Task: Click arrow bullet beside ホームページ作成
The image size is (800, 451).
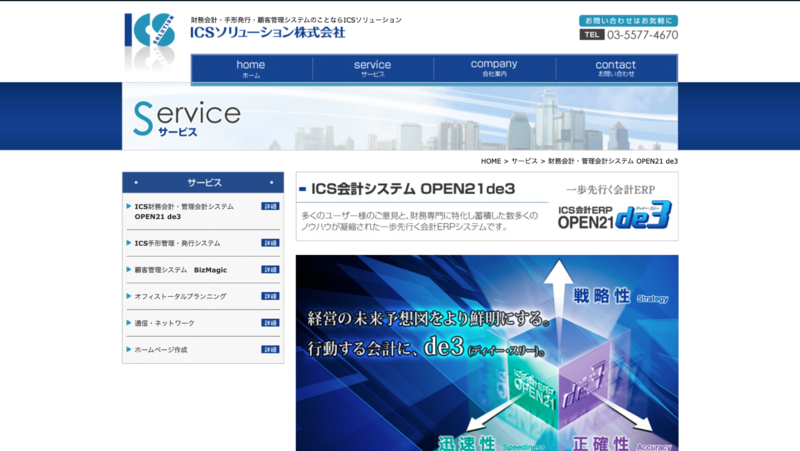Action: (129, 349)
